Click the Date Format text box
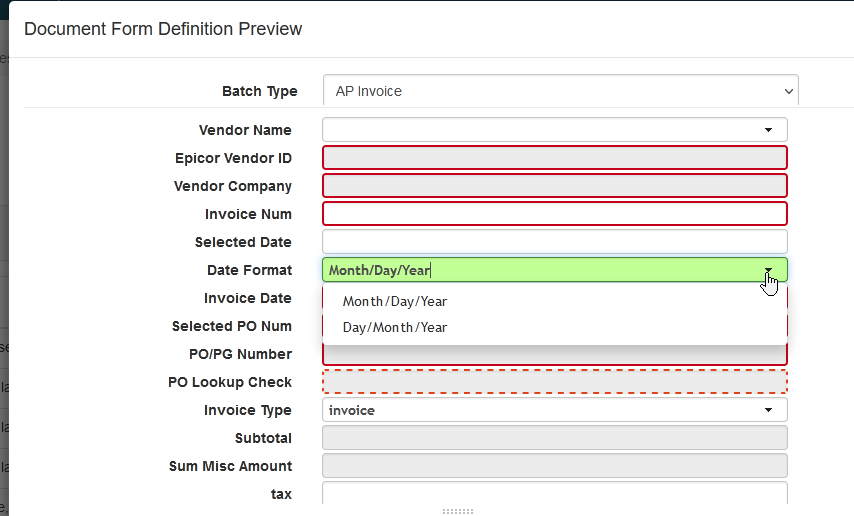The height and width of the screenshot is (516, 854). (540, 270)
